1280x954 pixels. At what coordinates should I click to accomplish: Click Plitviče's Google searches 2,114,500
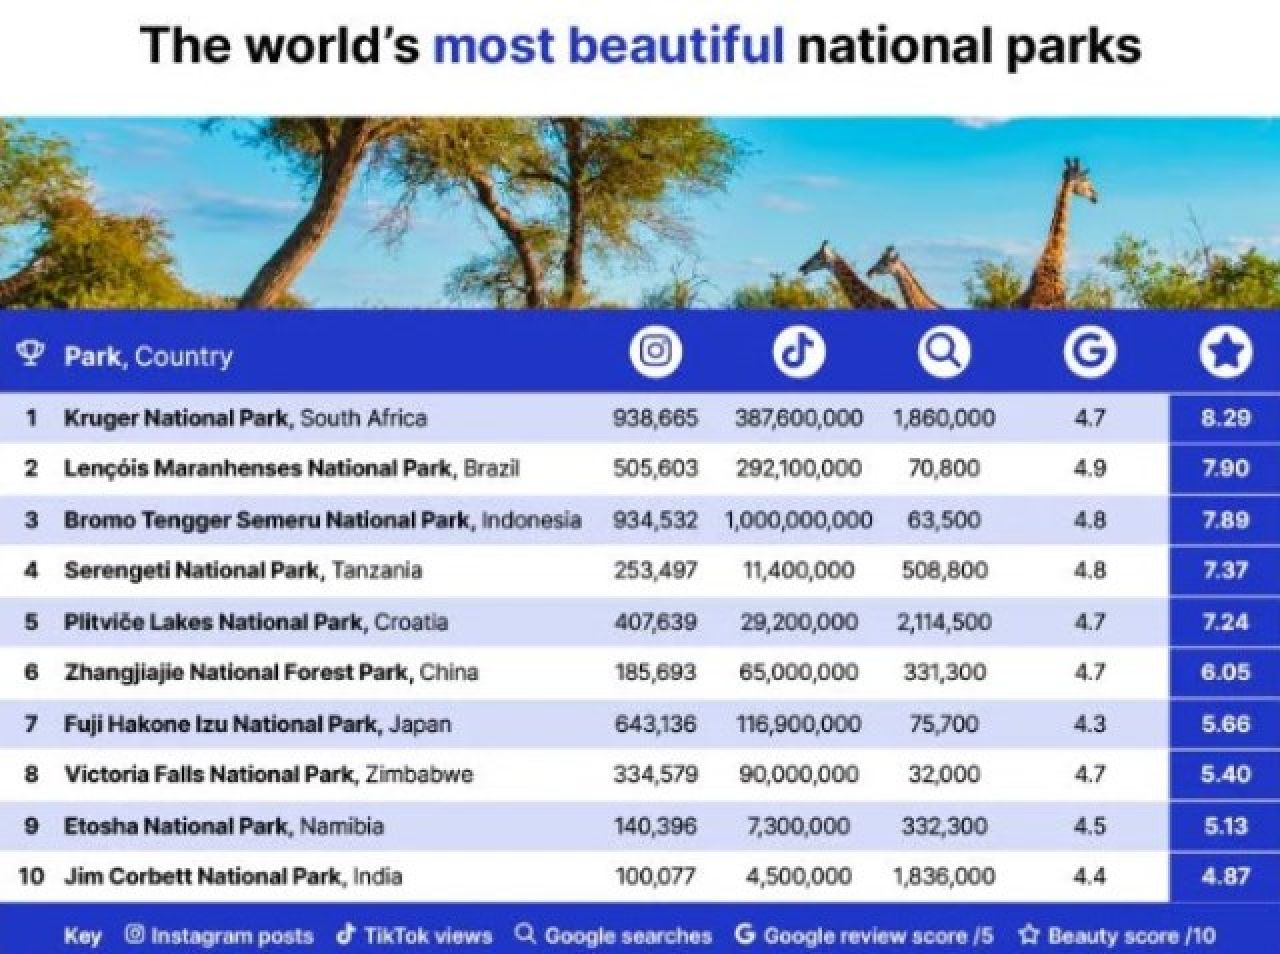click(944, 622)
